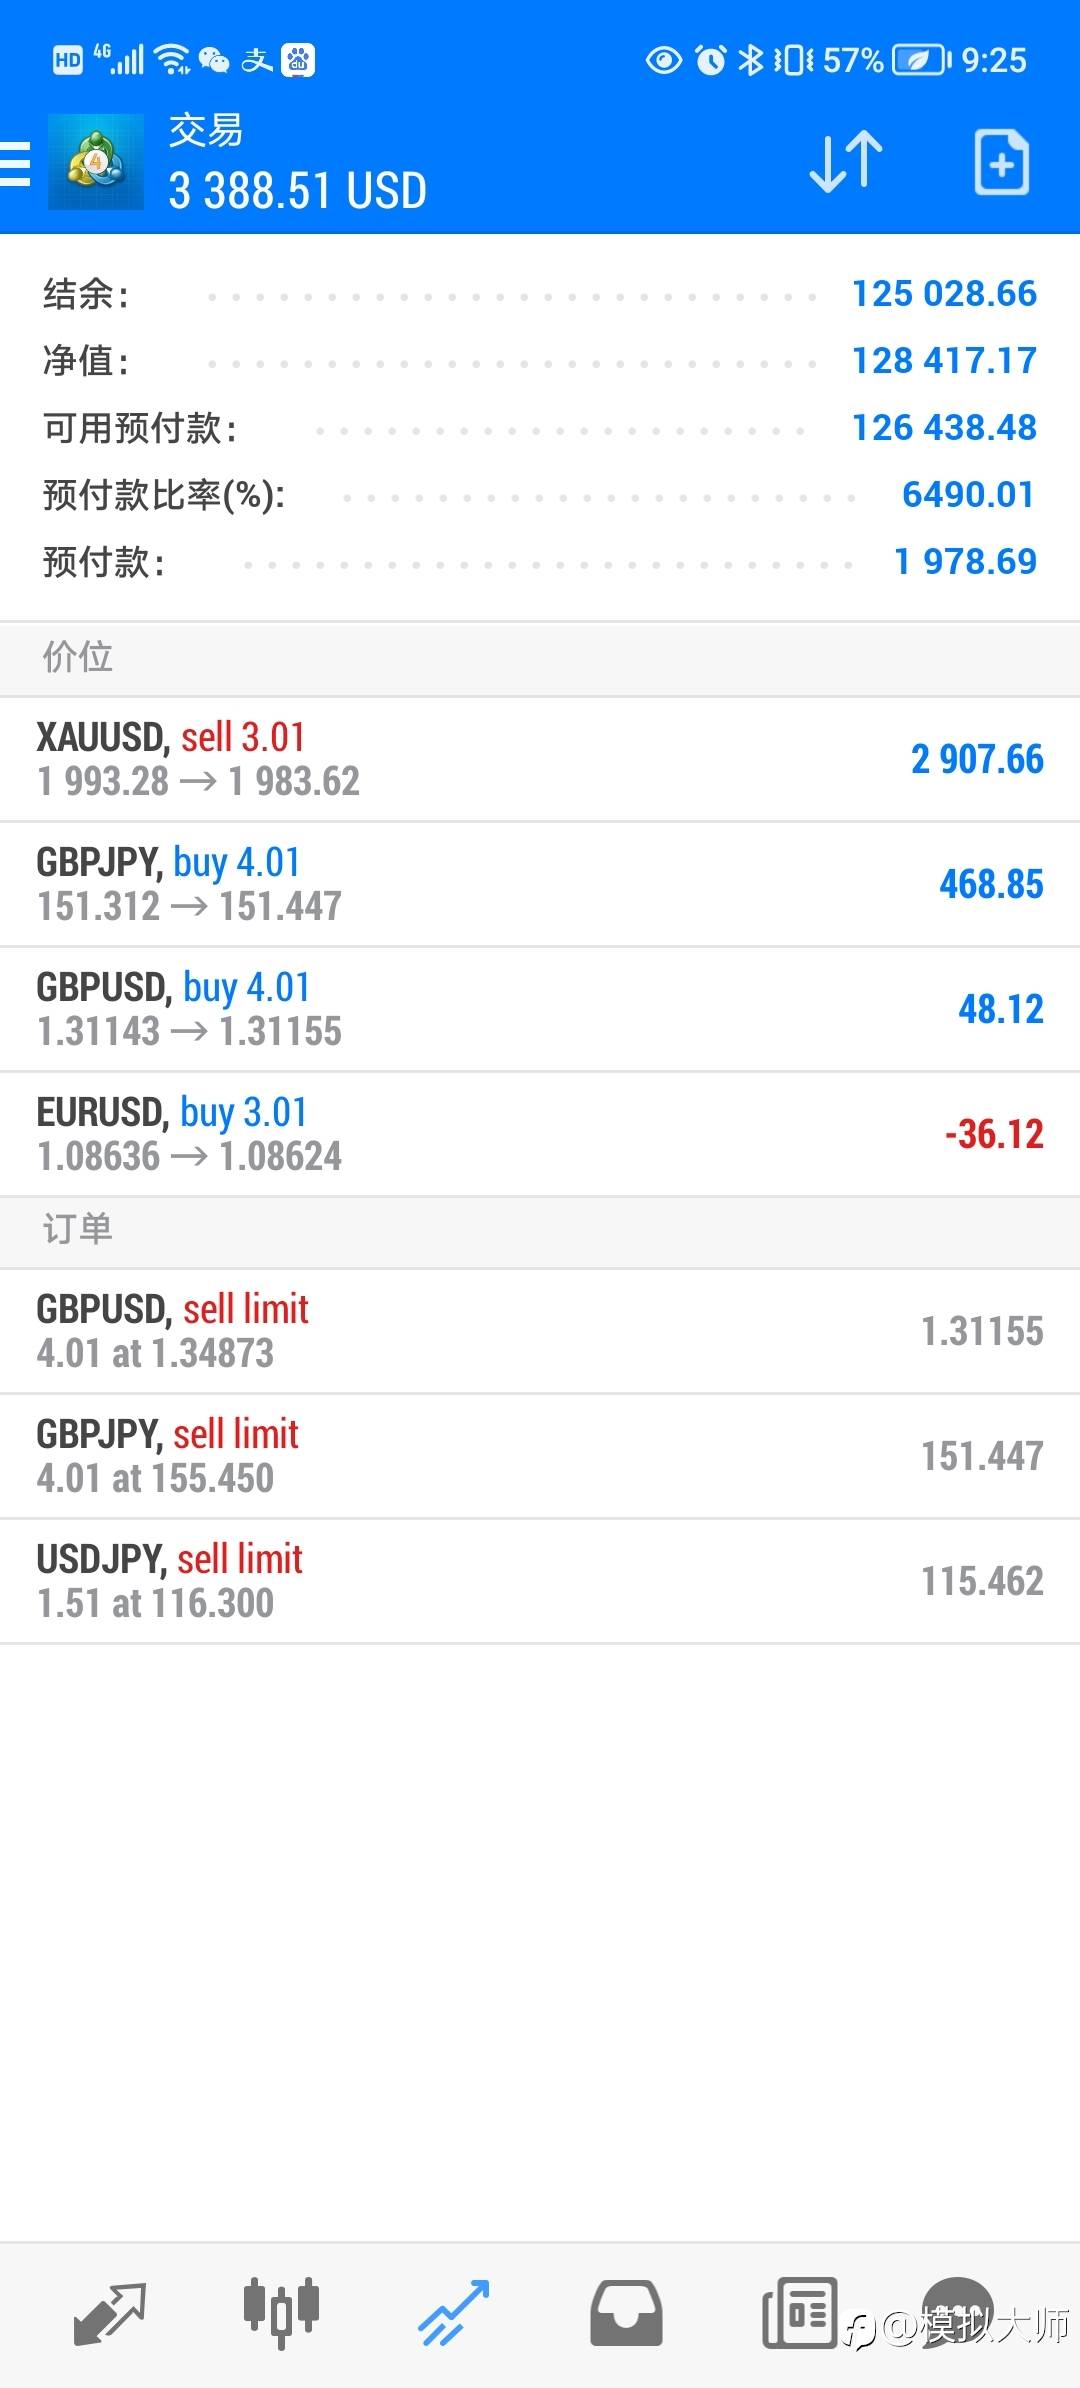
Task: Tap the XAUUSD profit value 2 907.66
Action: 977,760
